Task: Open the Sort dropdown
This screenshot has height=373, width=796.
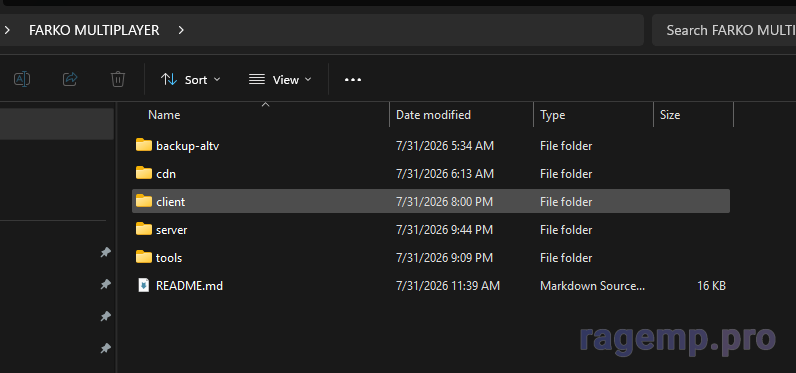Action: pos(191,80)
